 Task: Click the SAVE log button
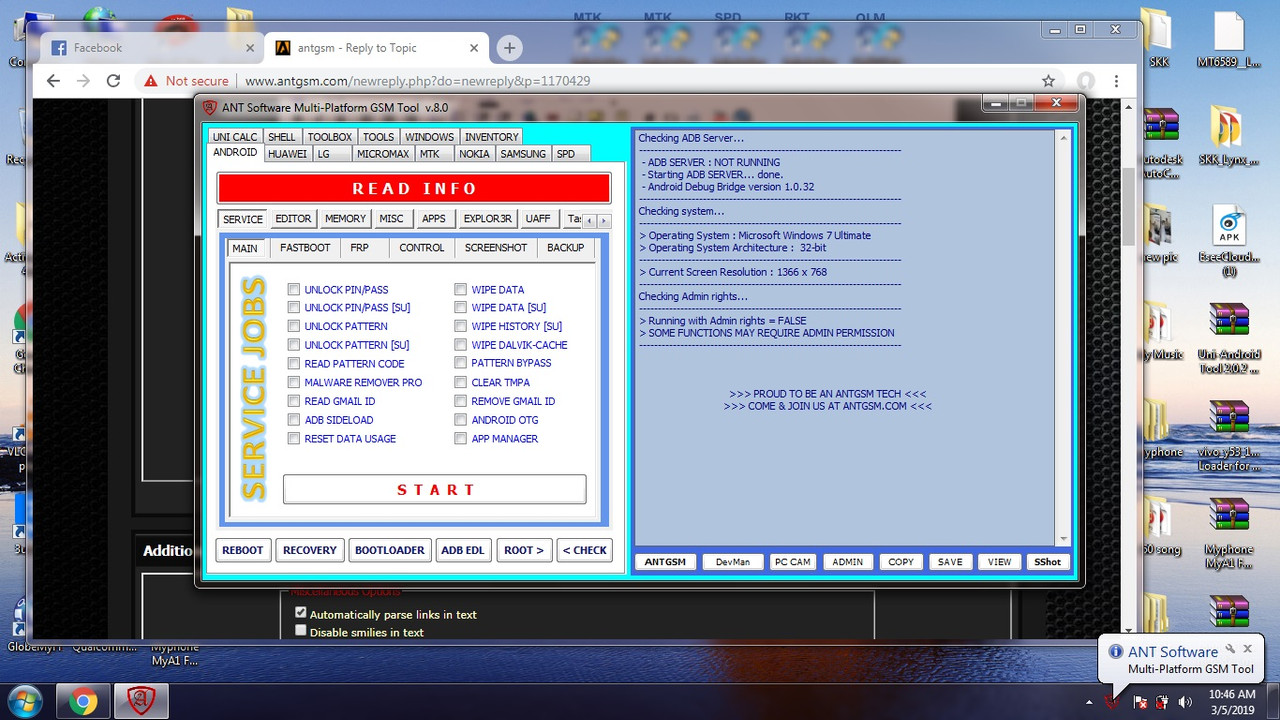coord(950,562)
